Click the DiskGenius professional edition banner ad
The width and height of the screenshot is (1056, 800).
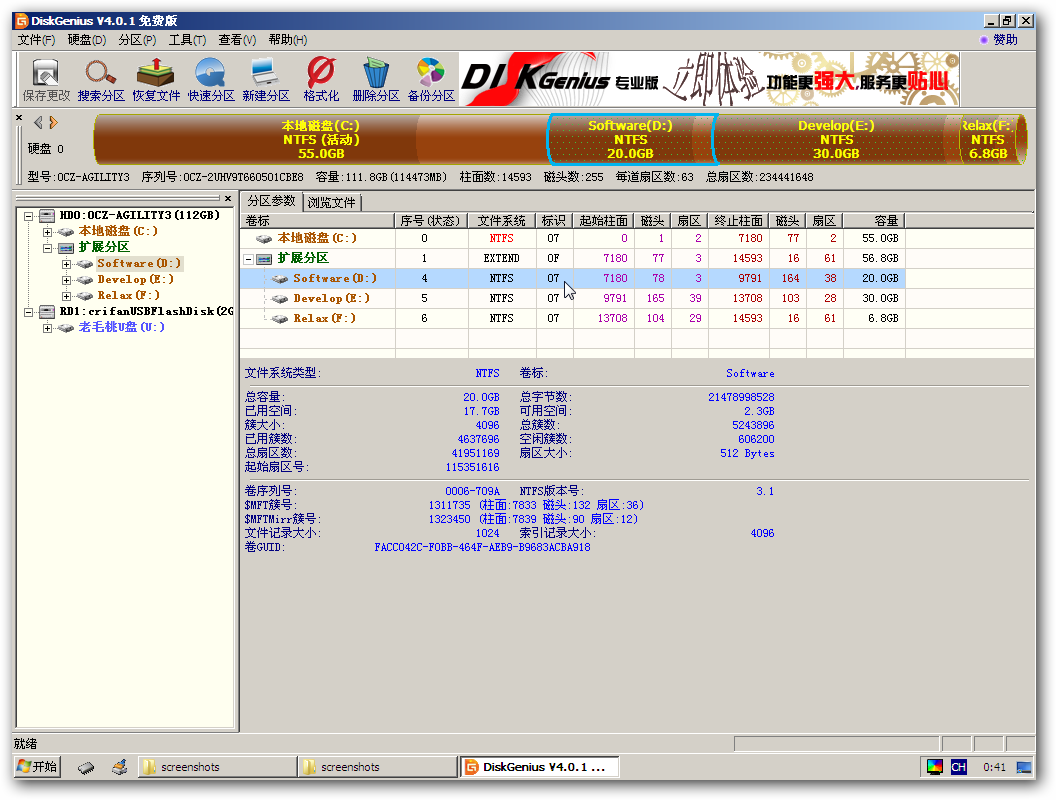pyautogui.click(x=709, y=79)
